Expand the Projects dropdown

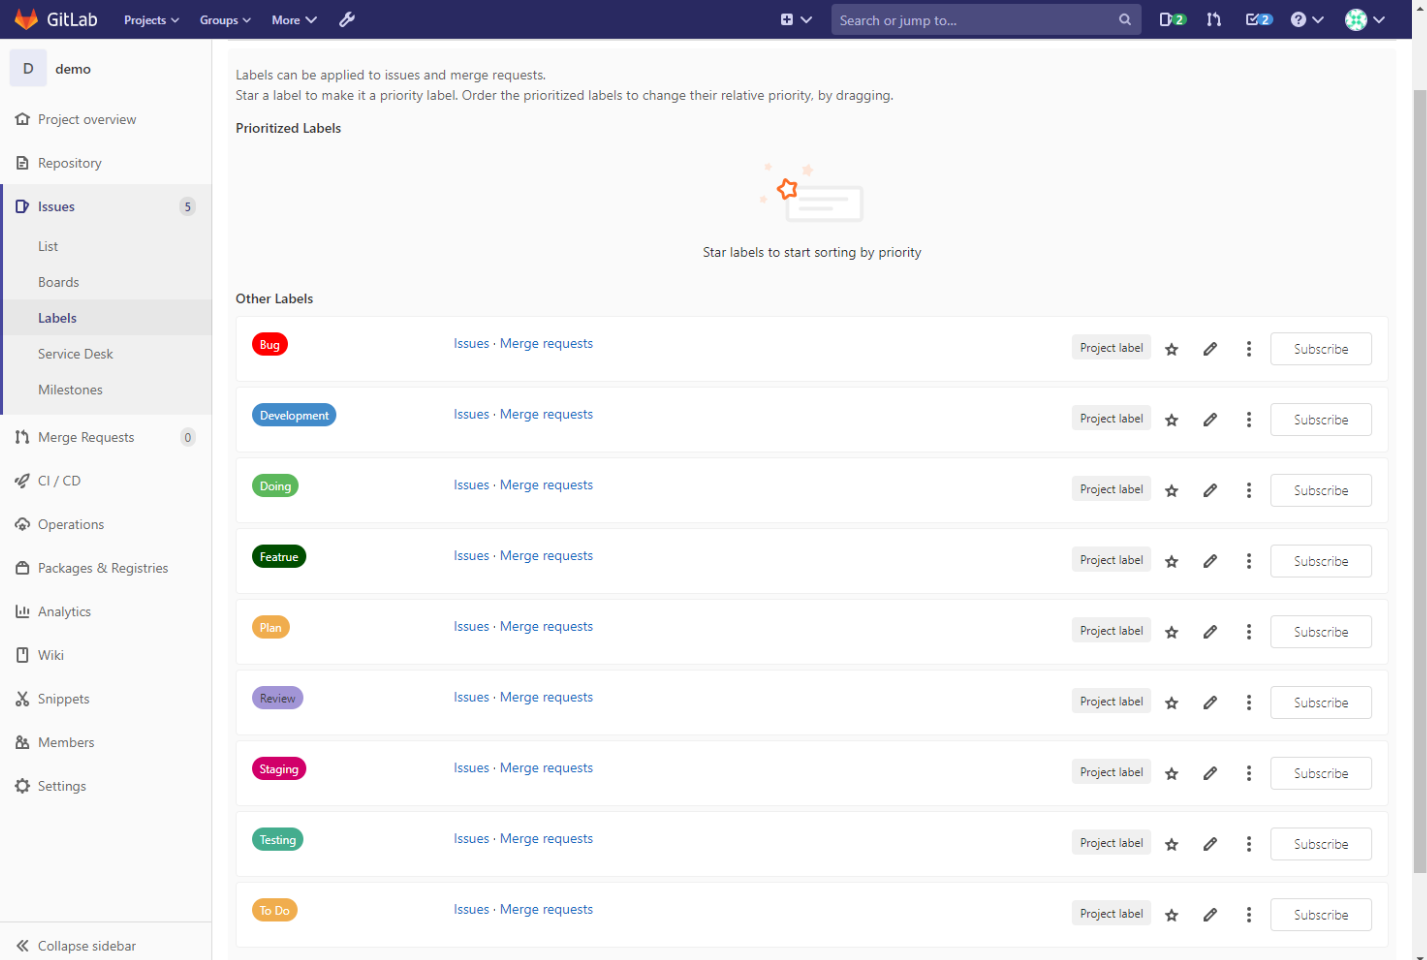150,19
